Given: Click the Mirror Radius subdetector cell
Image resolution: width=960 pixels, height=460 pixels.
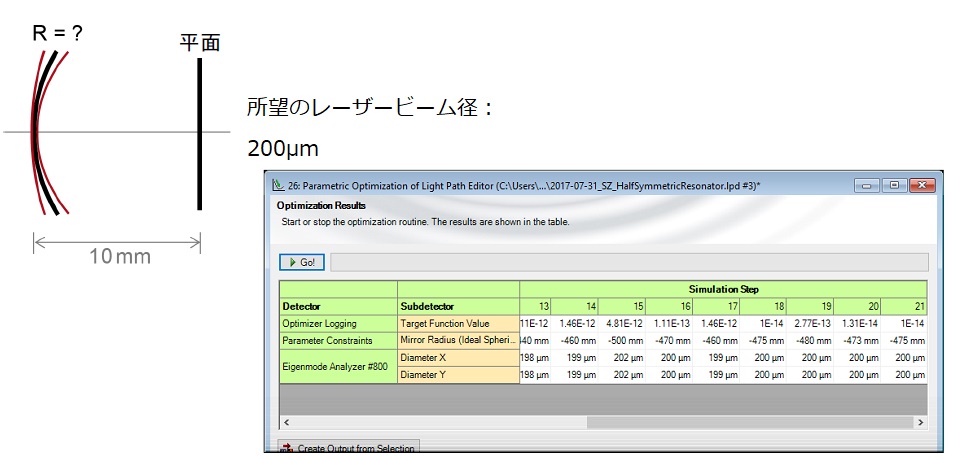Looking at the screenshot, I should click(x=457, y=340).
